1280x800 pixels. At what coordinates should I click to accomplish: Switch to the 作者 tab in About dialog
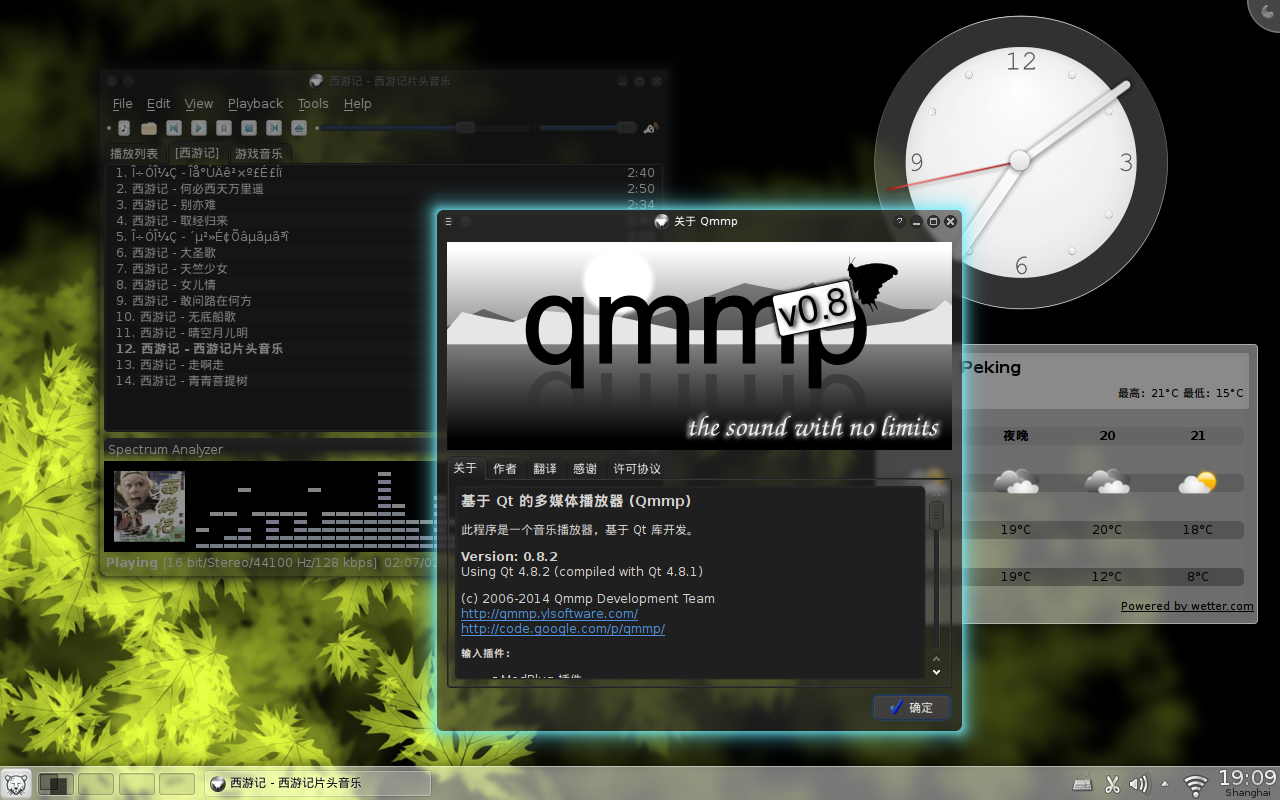pyautogui.click(x=505, y=469)
